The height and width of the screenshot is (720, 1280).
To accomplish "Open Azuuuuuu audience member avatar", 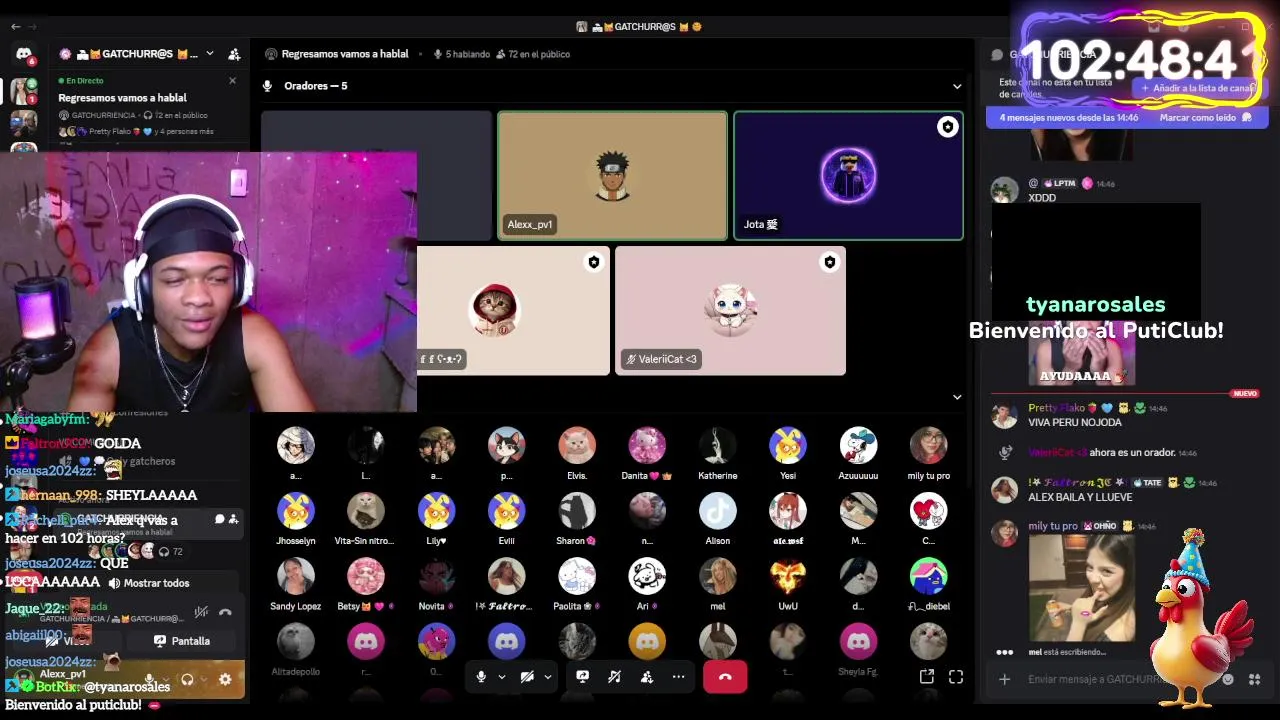I will tap(858, 446).
